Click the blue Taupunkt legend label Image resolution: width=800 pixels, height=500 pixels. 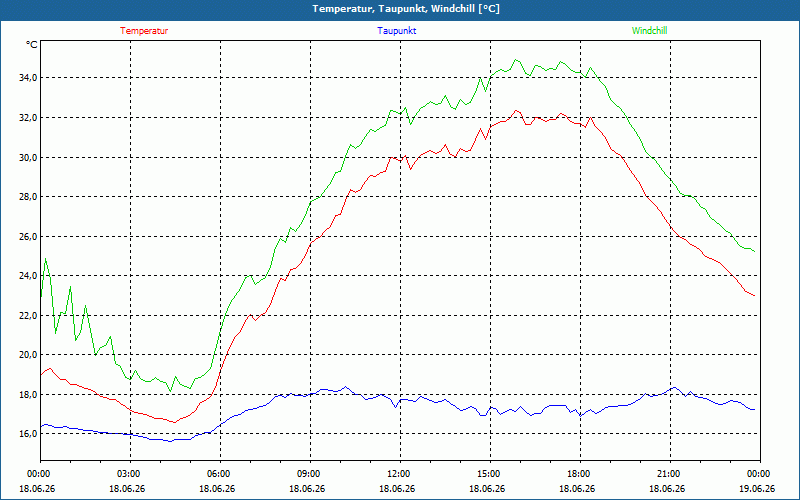point(396,31)
